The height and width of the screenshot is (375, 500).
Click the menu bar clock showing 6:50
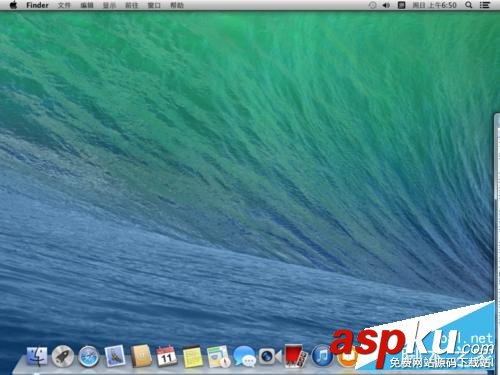[x=434, y=5]
